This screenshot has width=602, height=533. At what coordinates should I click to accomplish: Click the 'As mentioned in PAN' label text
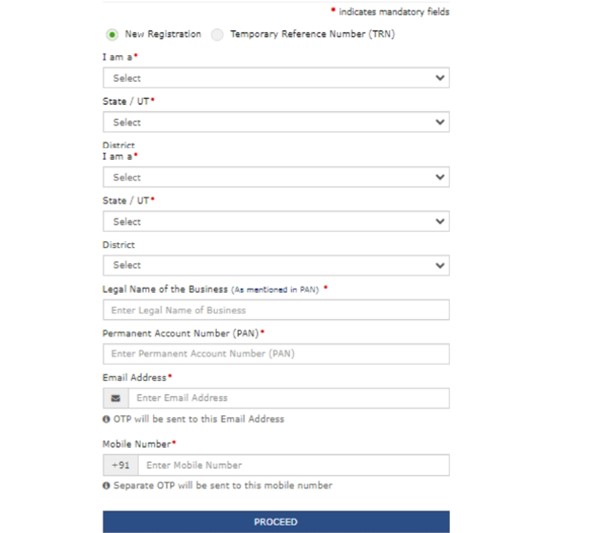pyautogui.click(x=275, y=289)
